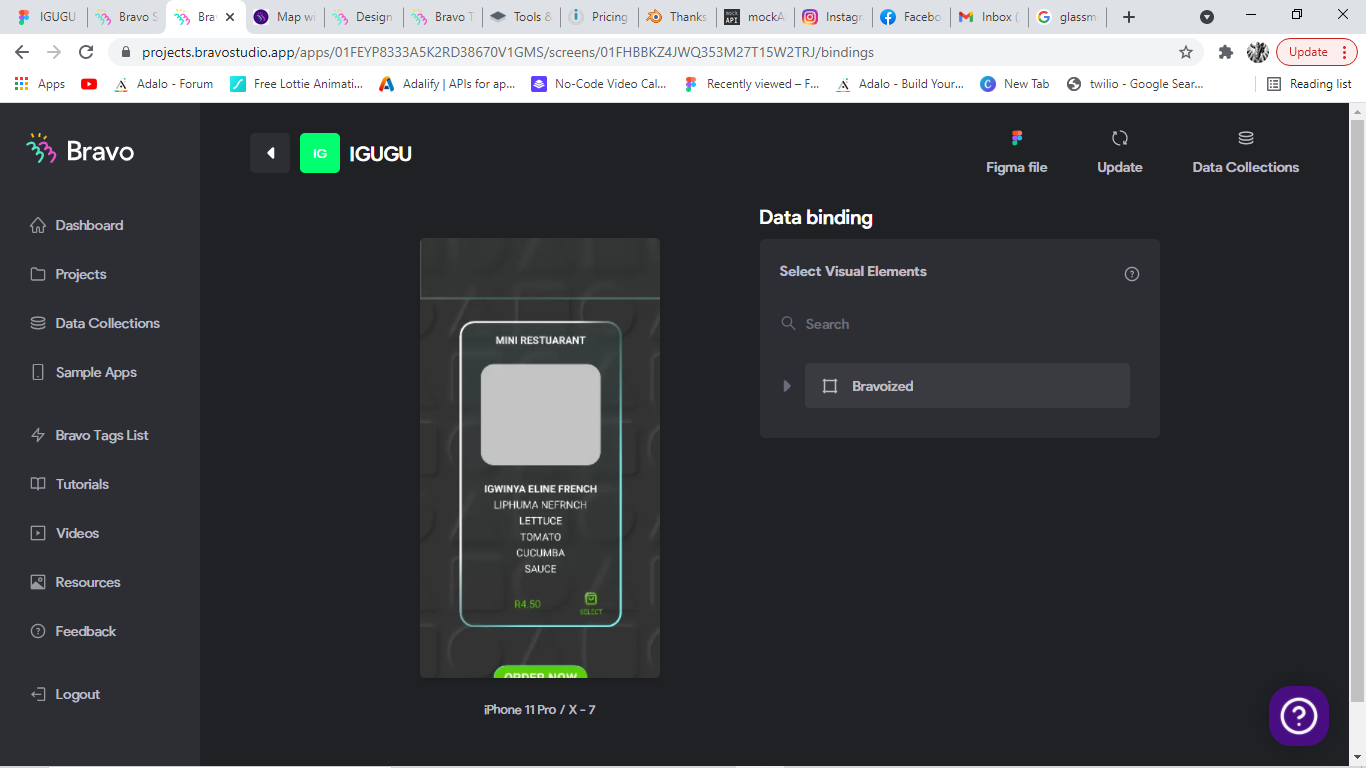Expand the Bravoized element tree arrow

pyautogui.click(x=787, y=386)
